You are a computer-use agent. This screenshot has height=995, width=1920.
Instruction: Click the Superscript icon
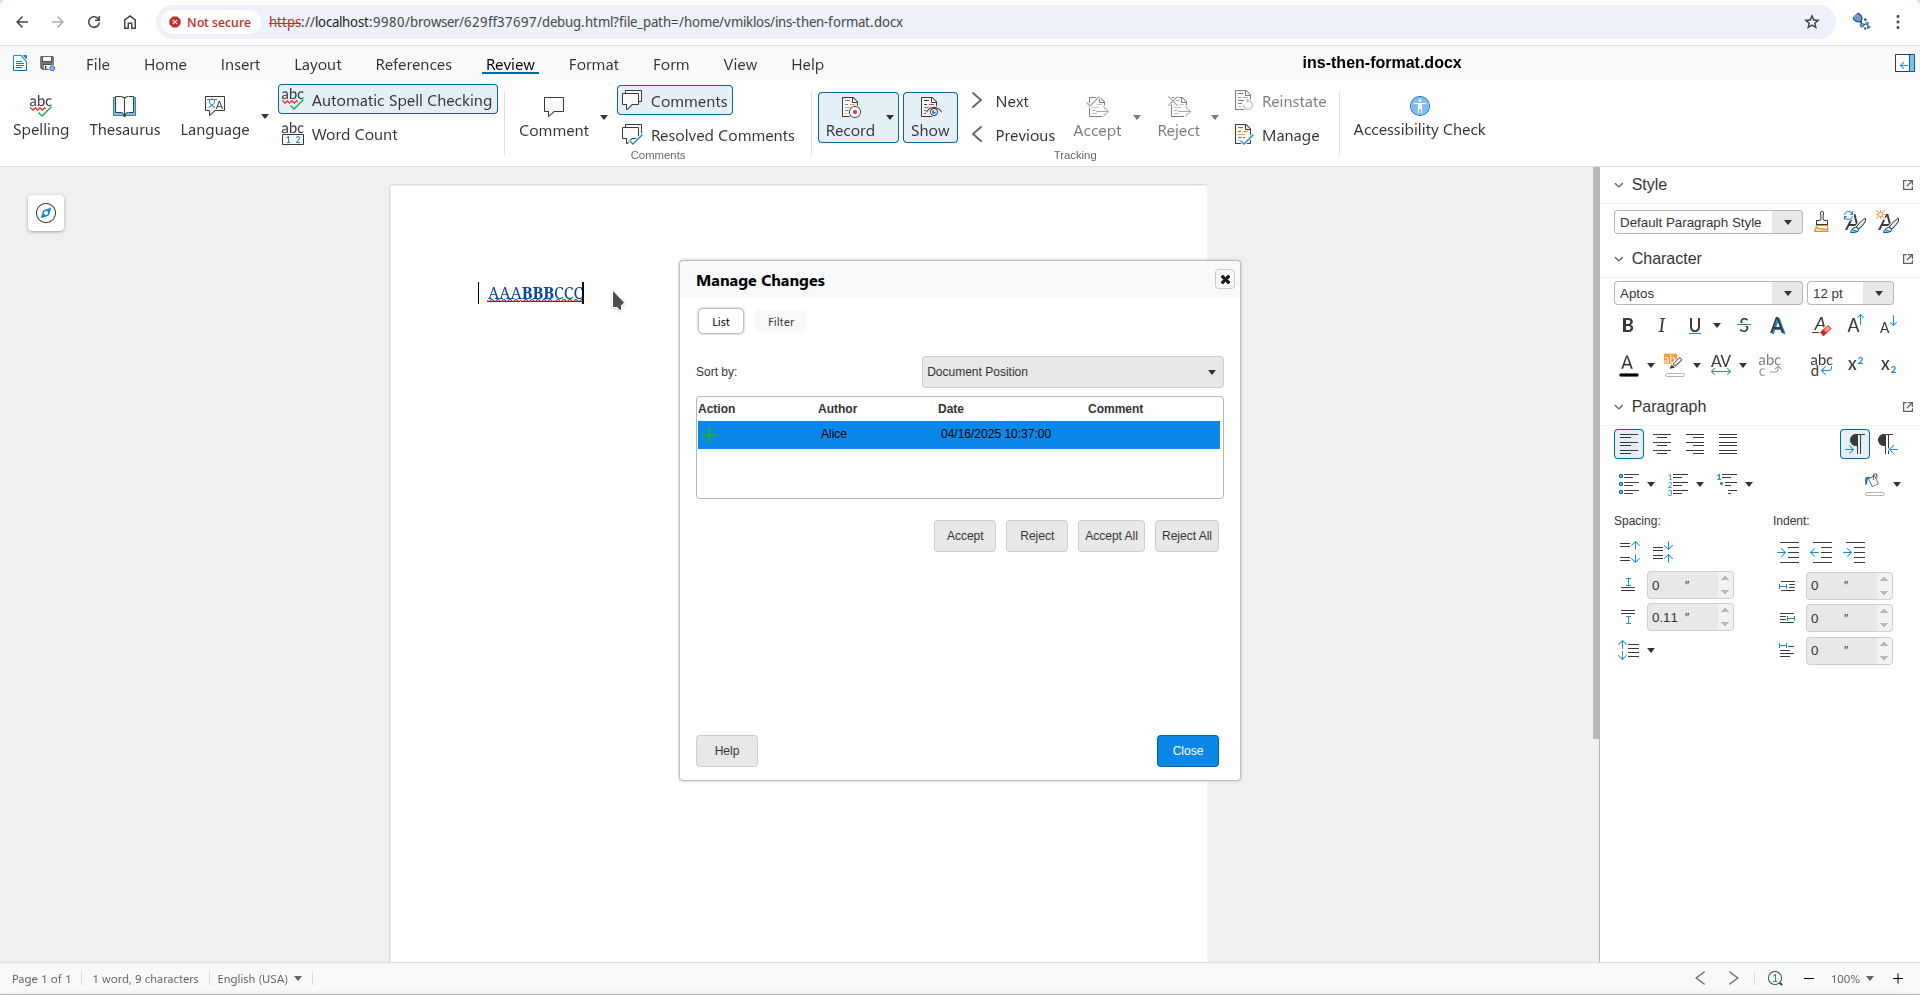click(1855, 365)
